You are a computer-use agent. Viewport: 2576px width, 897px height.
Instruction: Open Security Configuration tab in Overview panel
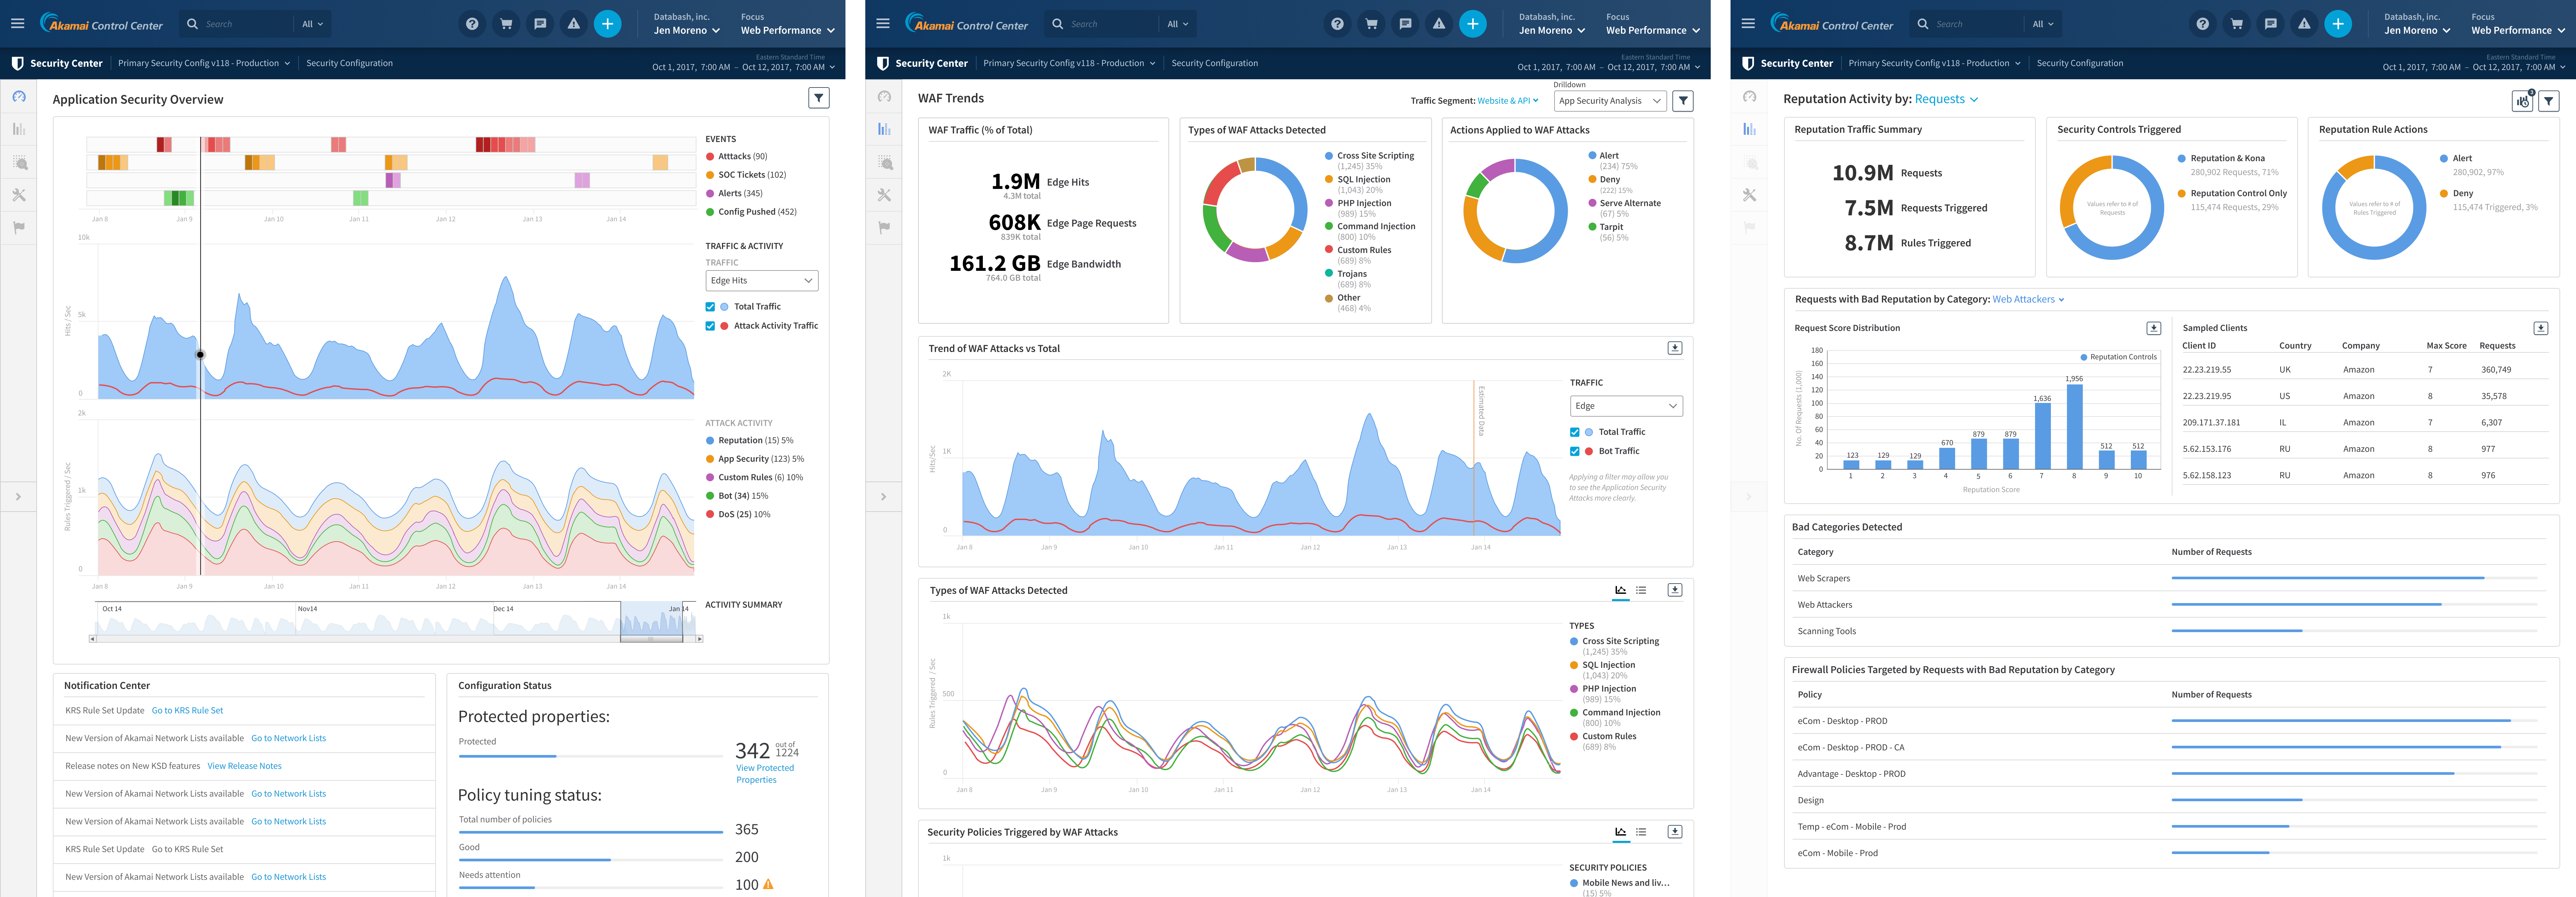click(x=349, y=63)
